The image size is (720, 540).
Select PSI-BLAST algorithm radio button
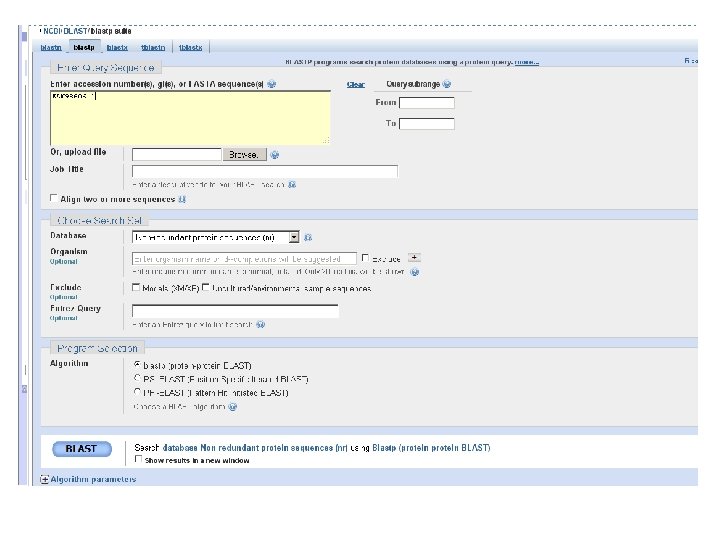[x=137, y=378]
